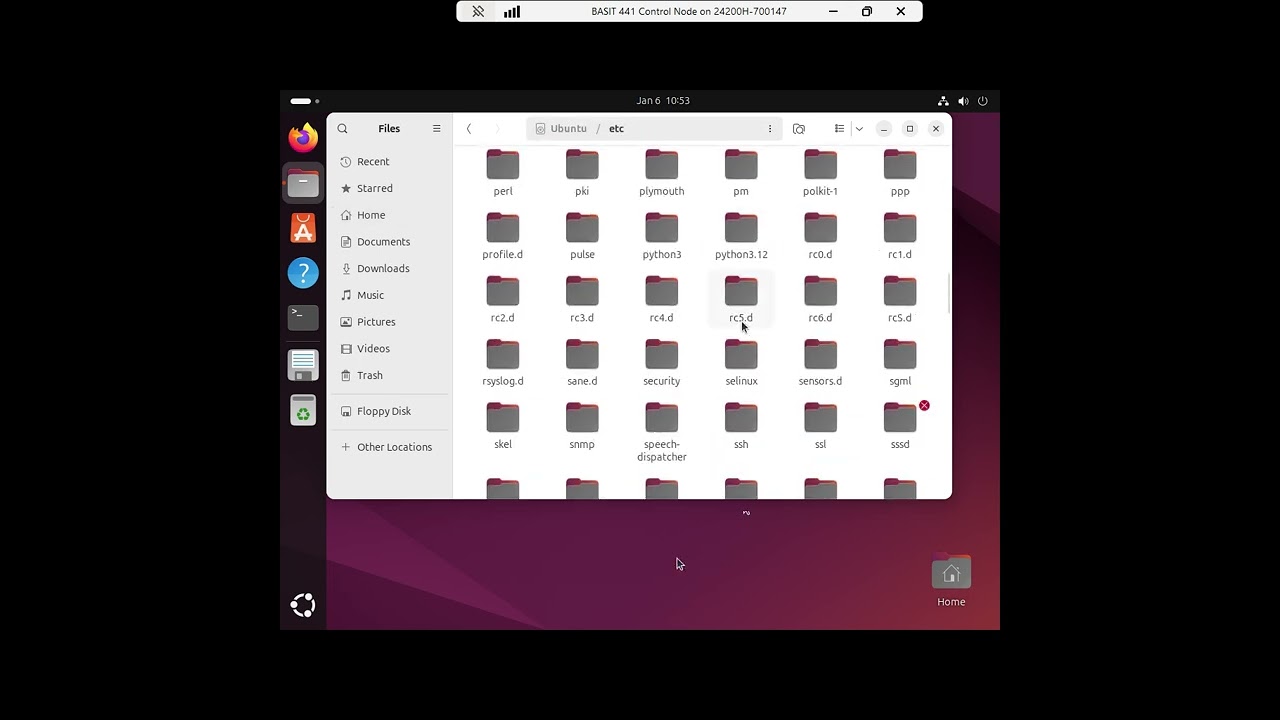Viewport: 1280px width, 720px height.
Task: Open Recent in the sidebar
Action: 390,161
